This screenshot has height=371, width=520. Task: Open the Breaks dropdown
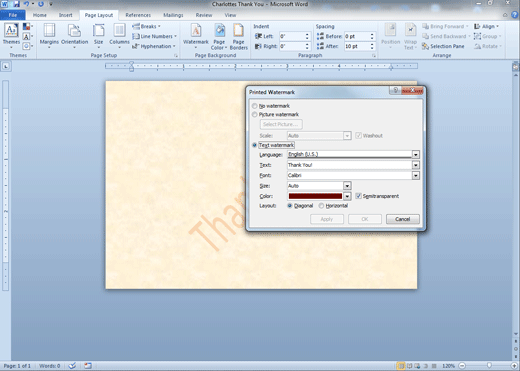click(146, 26)
